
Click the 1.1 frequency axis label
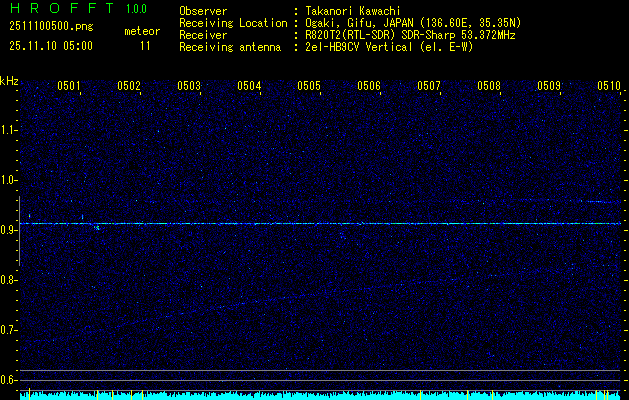click(9, 130)
